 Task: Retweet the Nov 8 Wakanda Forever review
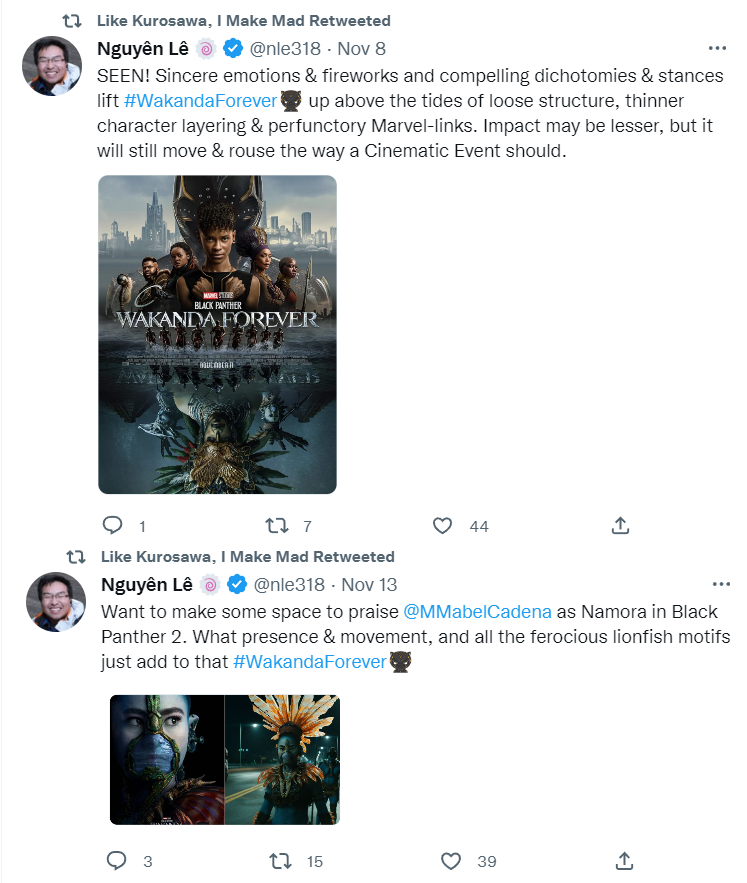pyautogui.click(x=277, y=525)
